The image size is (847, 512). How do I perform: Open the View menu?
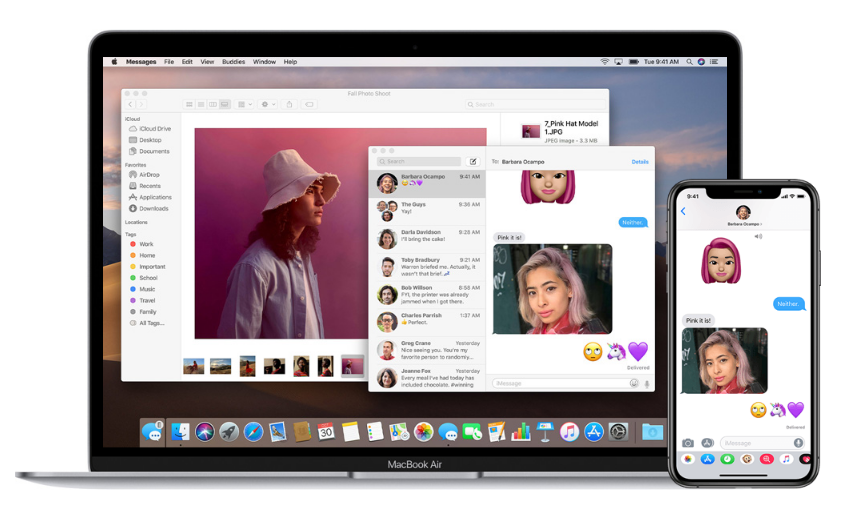[207, 62]
